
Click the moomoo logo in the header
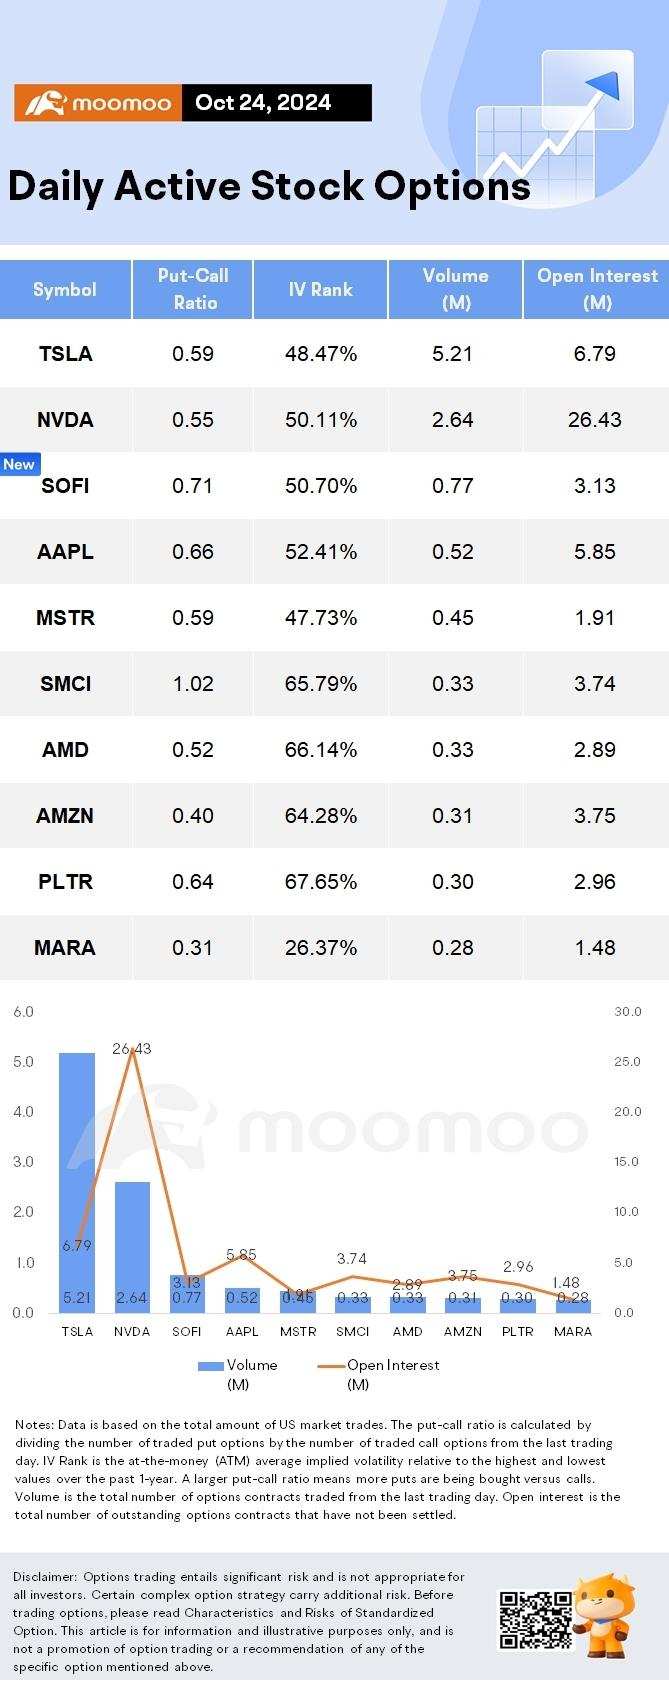point(98,103)
